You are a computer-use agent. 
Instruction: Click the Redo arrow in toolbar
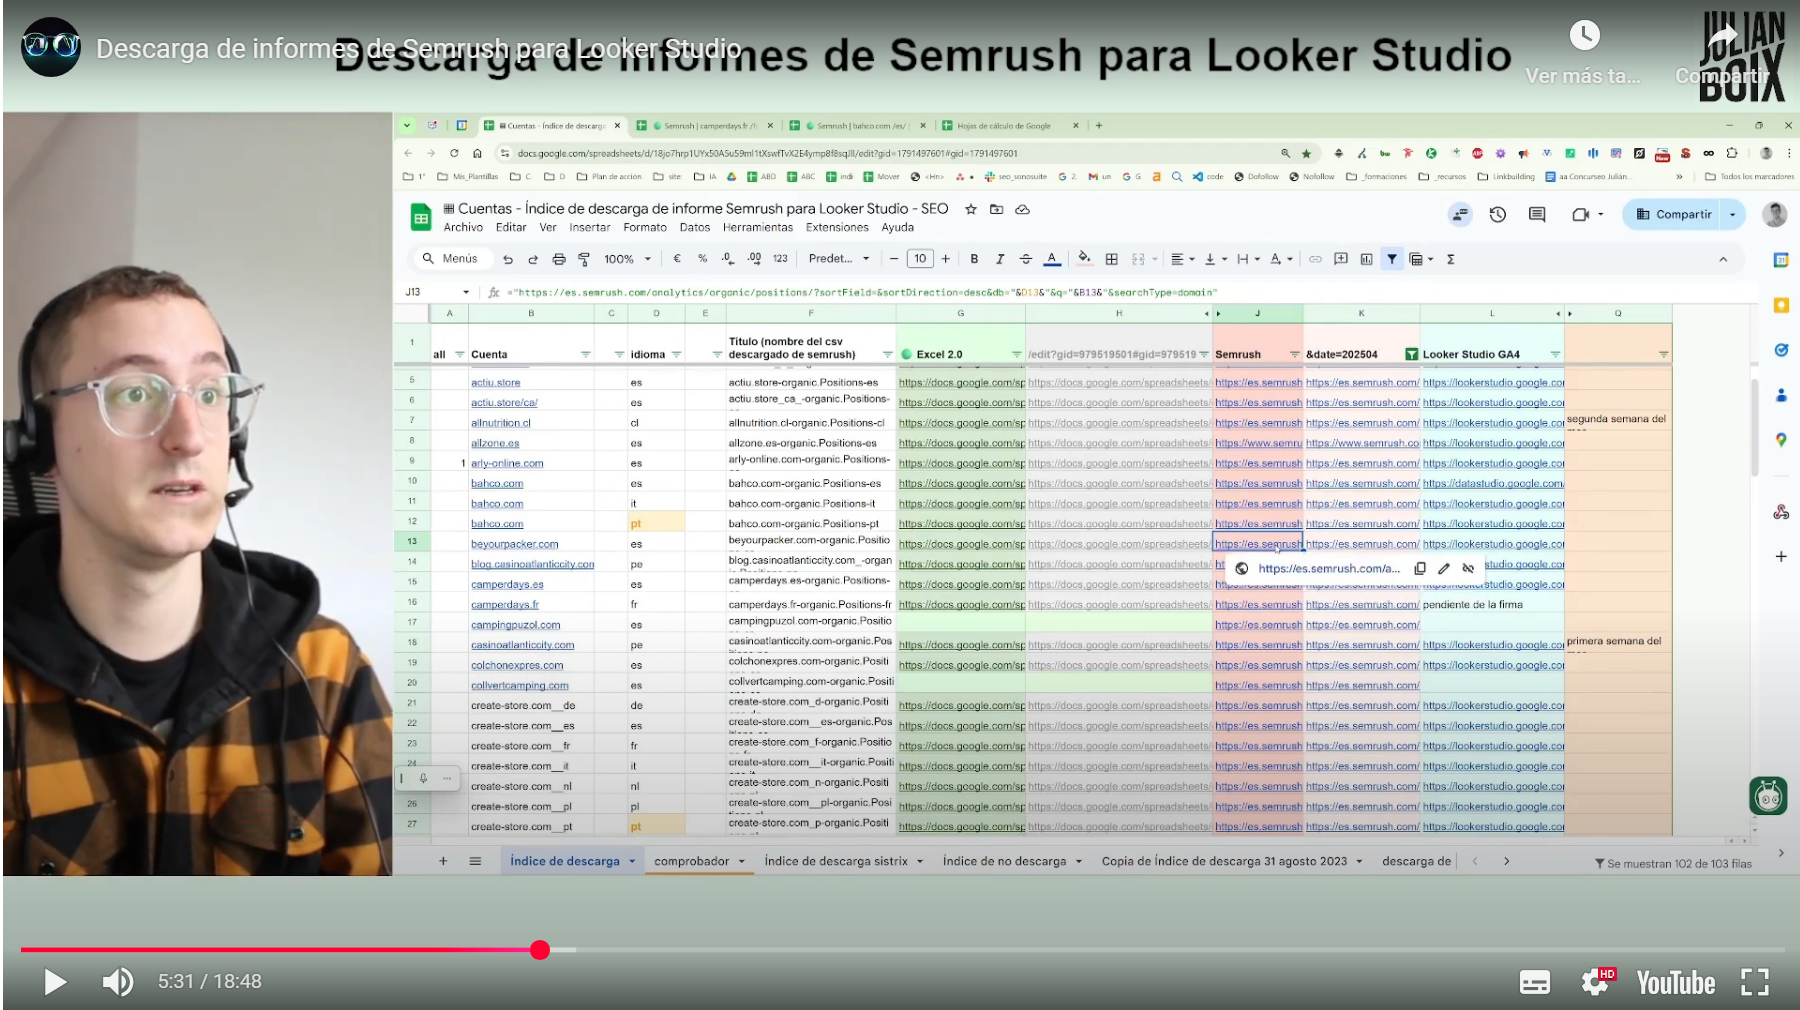point(533,259)
